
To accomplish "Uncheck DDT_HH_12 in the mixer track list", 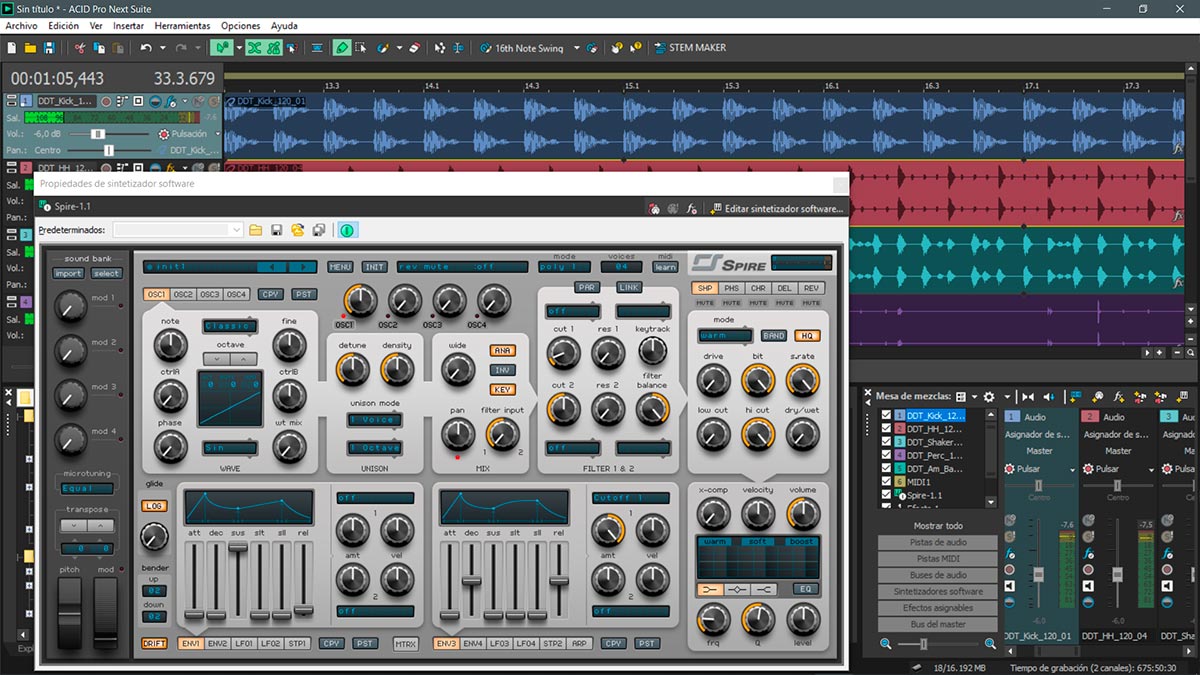I will 885,428.
